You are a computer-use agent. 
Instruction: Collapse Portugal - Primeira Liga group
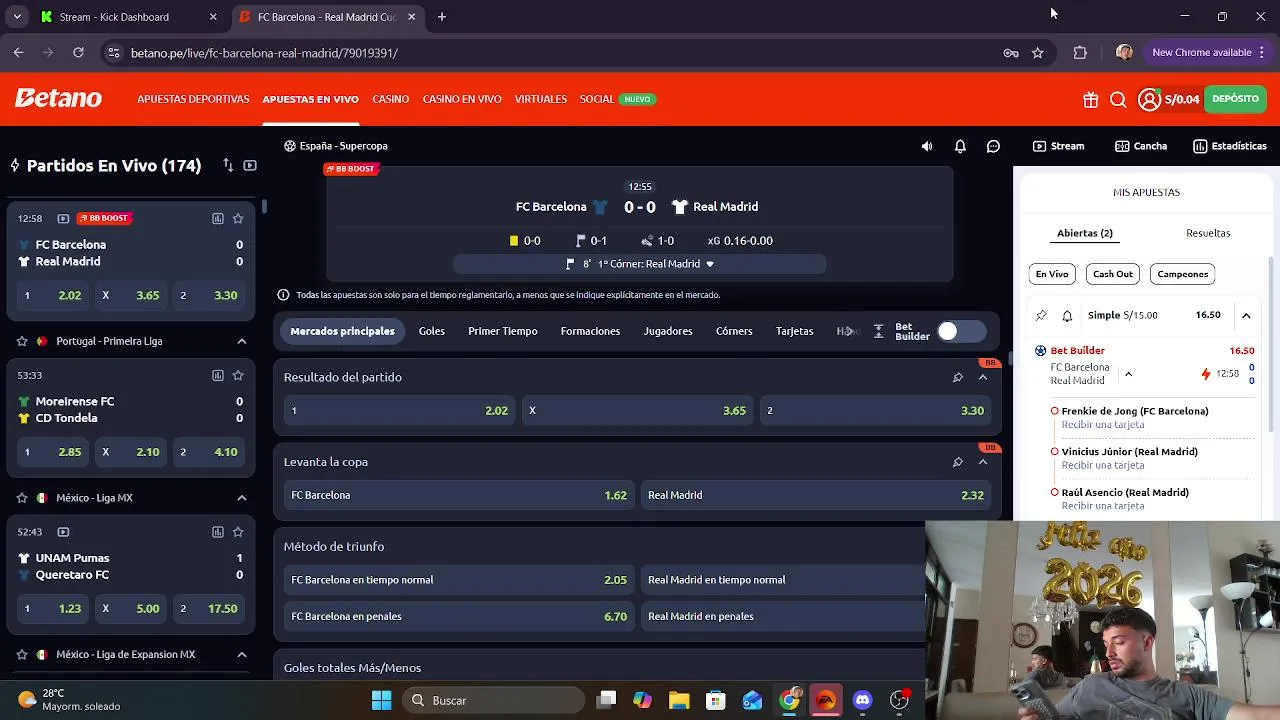(x=242, y=341)
